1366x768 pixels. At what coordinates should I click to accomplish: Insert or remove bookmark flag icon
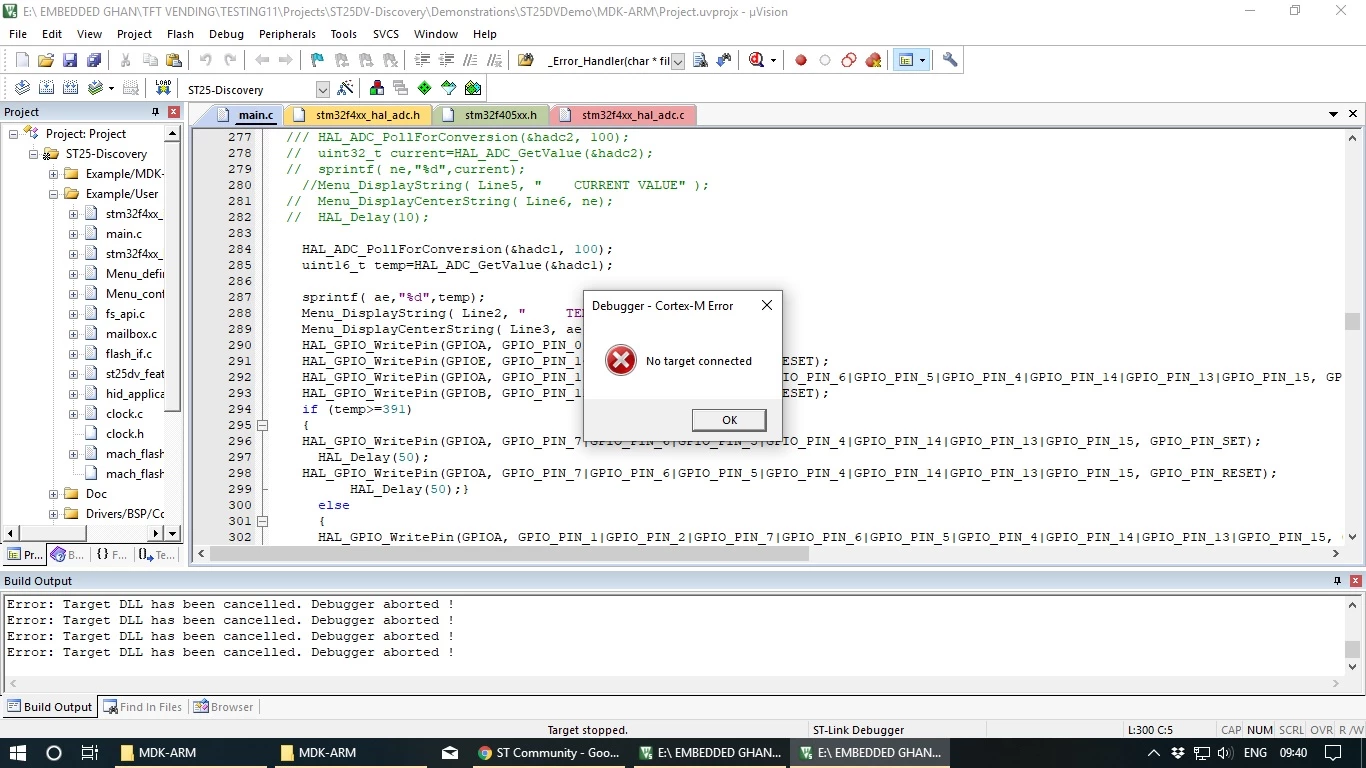tap(317, 60)
